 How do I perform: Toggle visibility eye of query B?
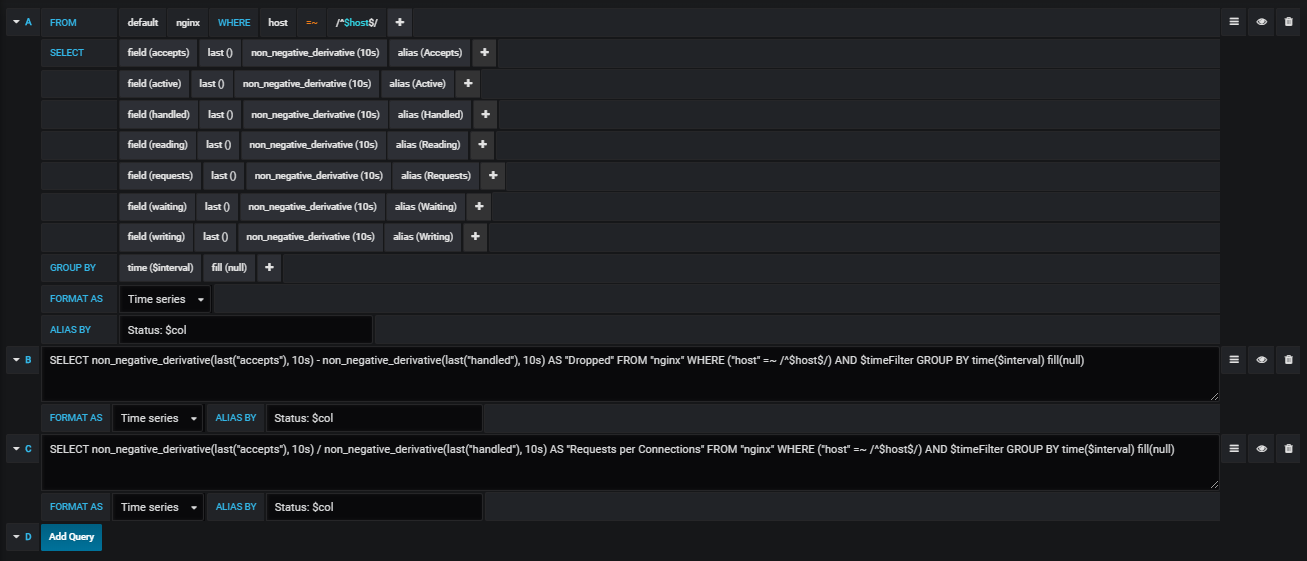[x=1261, y=360]
